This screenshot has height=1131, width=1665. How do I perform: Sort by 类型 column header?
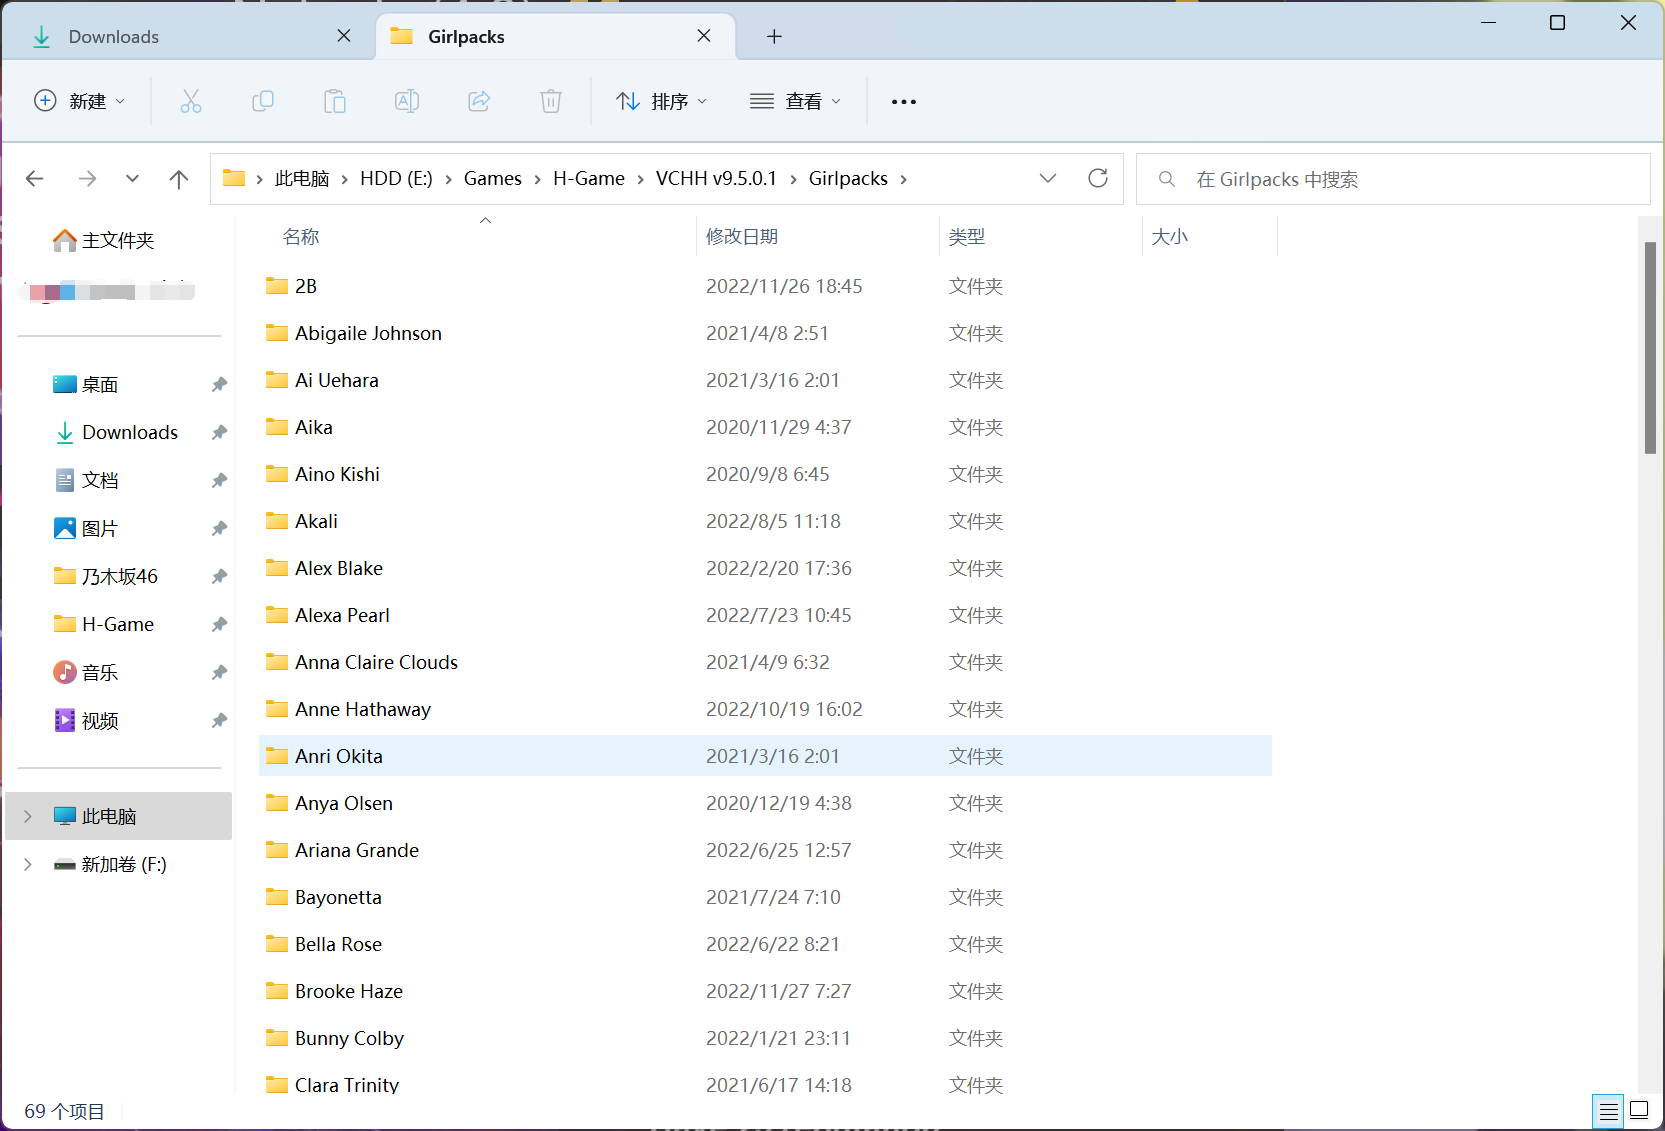pyautogui.click(x=967, y=237)
